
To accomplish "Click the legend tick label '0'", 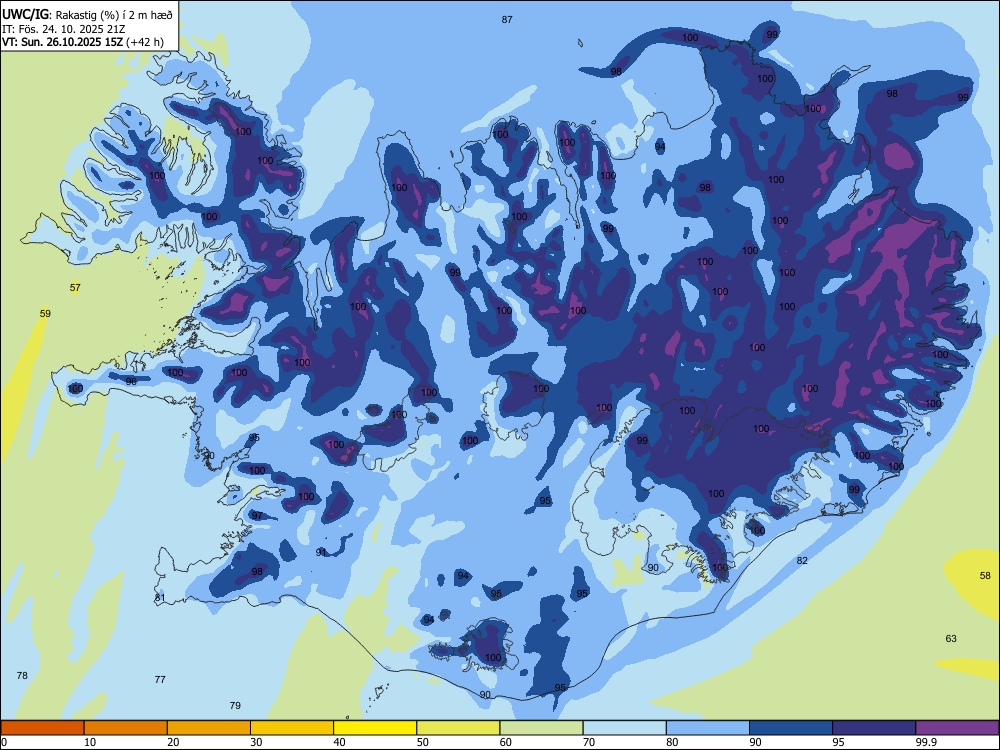I will pyautogui.click(x=4, y=742).
